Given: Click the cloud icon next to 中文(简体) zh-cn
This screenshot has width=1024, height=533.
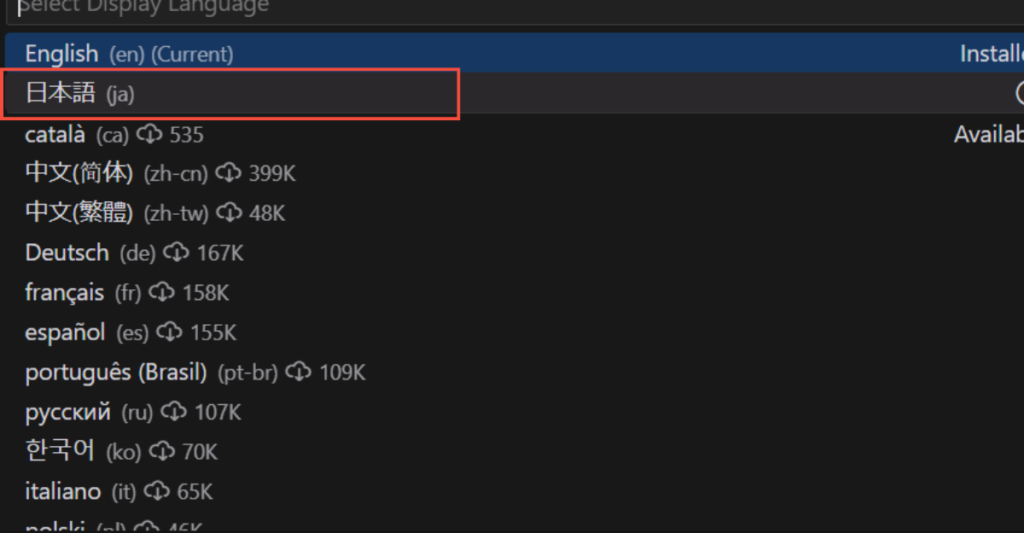Looking at the screenshot, I should [229, 173].
